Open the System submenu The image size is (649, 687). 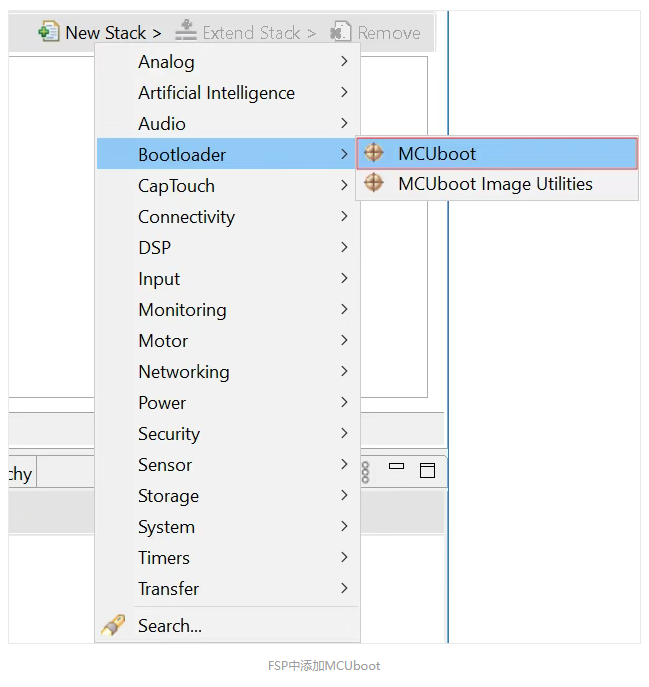[x=228, y=527]
